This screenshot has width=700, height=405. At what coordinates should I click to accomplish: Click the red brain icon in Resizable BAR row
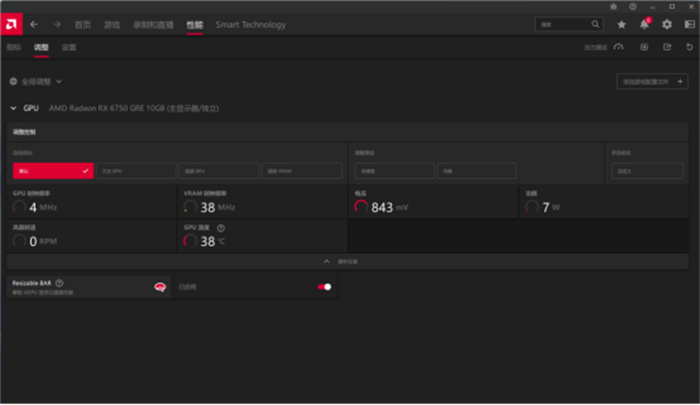pyautogui.click(x=160, y=287)
